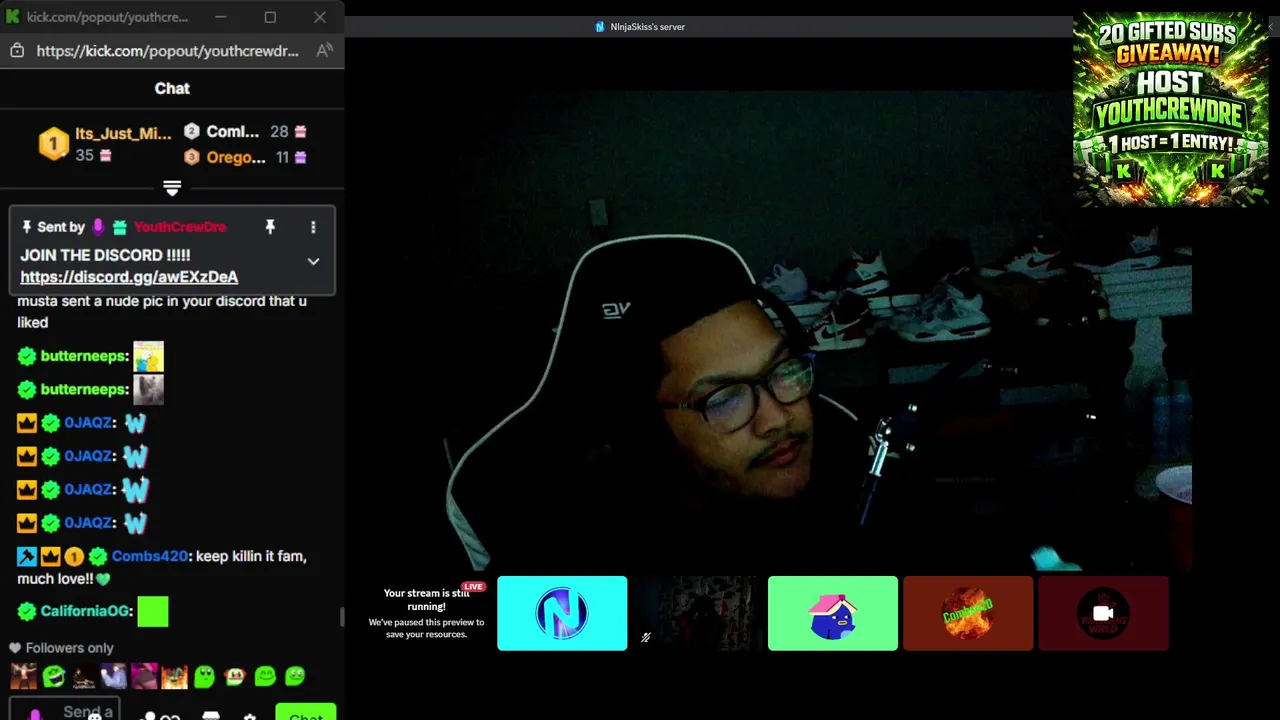Open the shop icon near chat input

(x=211, y=716)
